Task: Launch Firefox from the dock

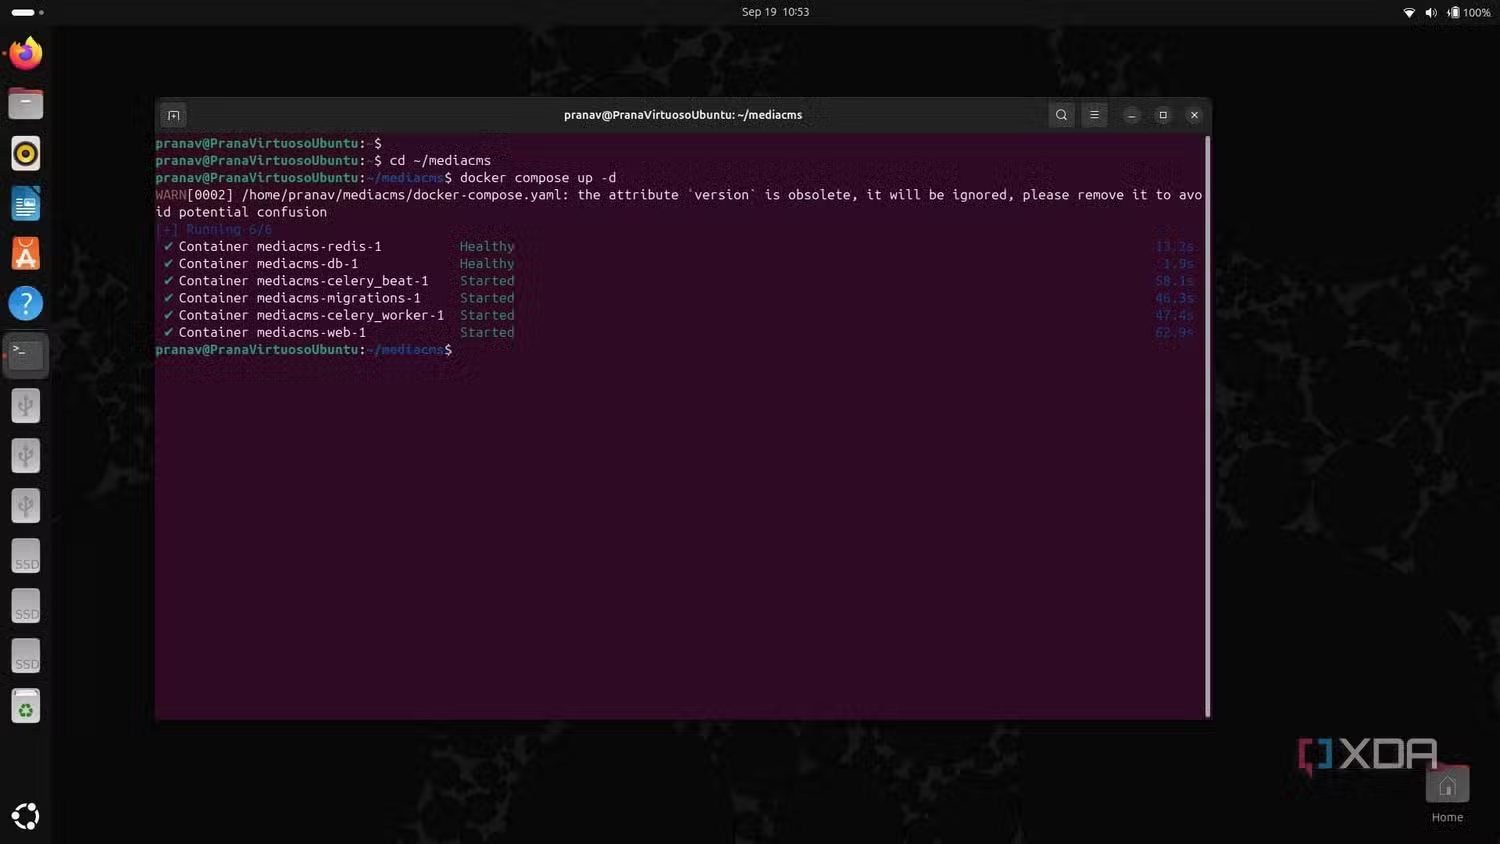Action: click(26, 53)
